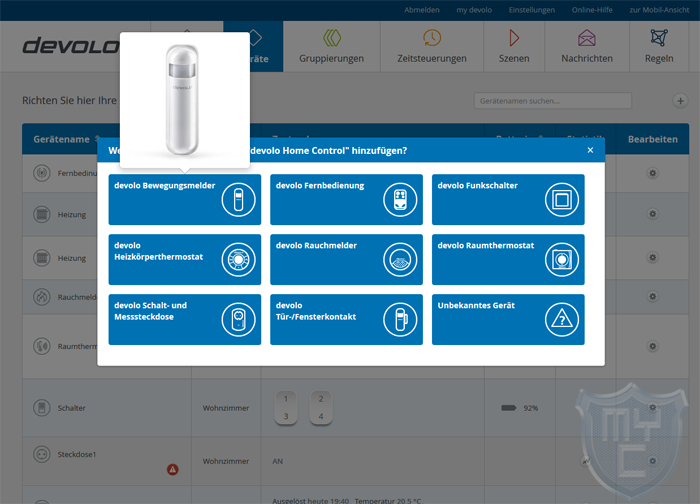Click the Schalter device name
700x504 pixels.
[71, 408]
